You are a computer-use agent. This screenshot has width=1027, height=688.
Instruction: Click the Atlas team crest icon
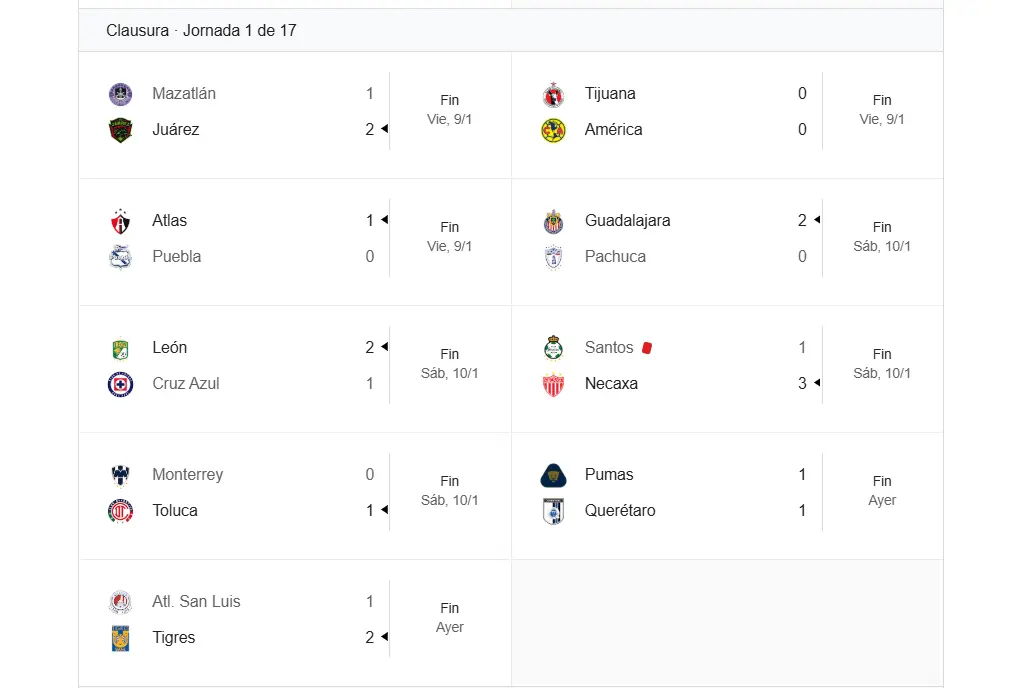(x=120, y=221)
